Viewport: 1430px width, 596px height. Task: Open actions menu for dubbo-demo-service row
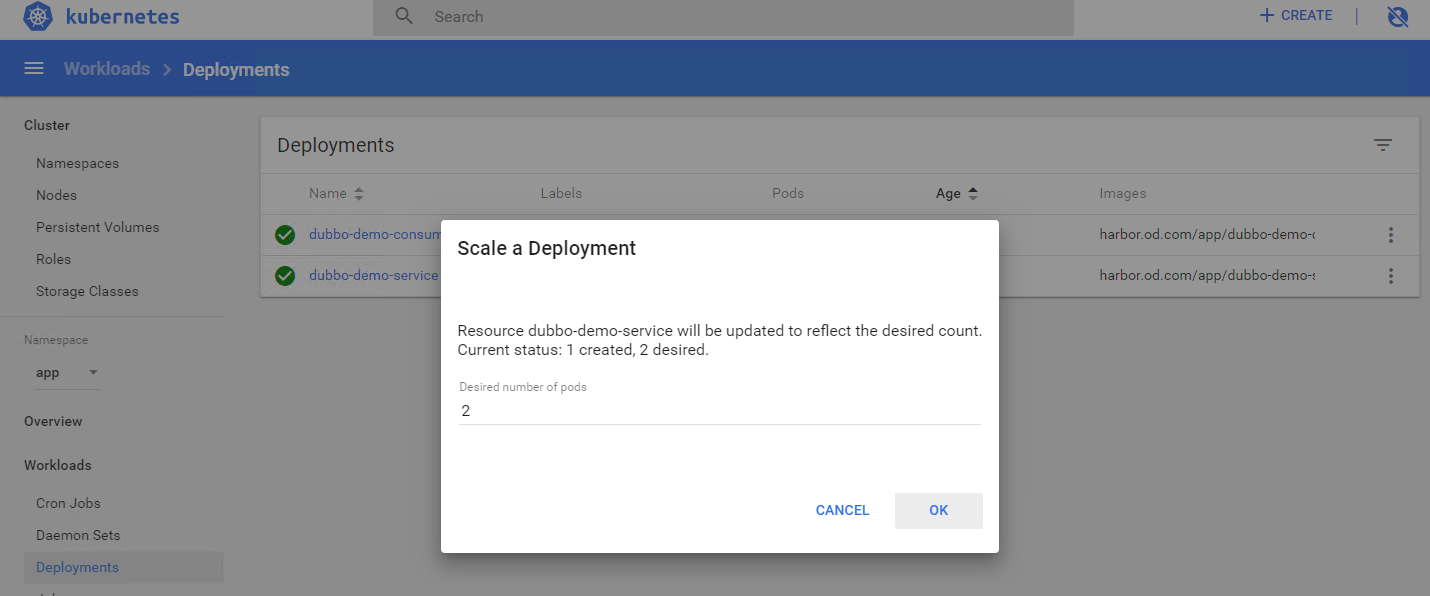coord(1390,276)
